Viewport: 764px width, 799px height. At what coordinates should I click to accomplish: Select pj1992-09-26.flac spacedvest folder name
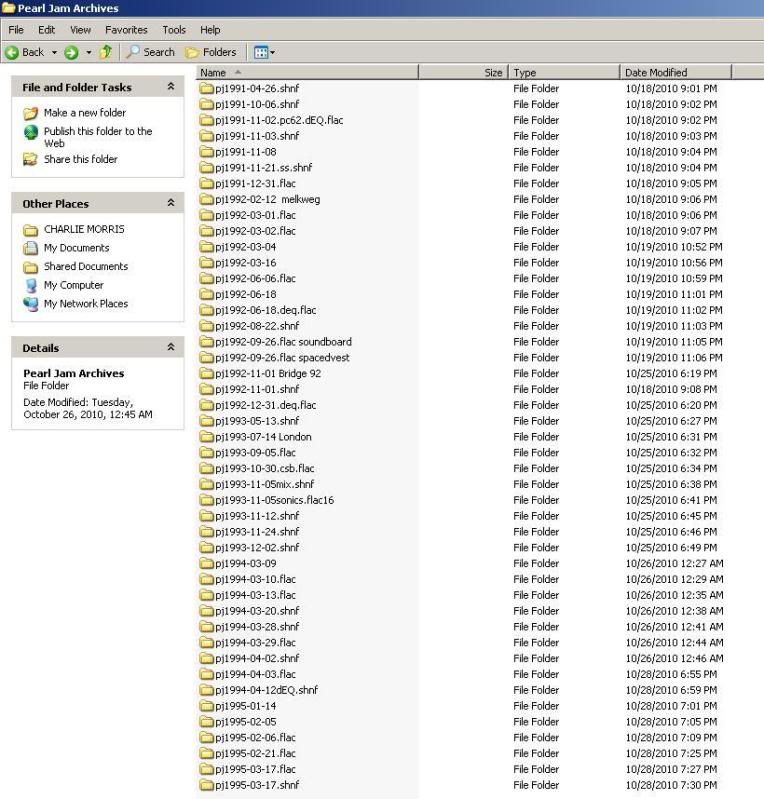[x=282, y=358]
